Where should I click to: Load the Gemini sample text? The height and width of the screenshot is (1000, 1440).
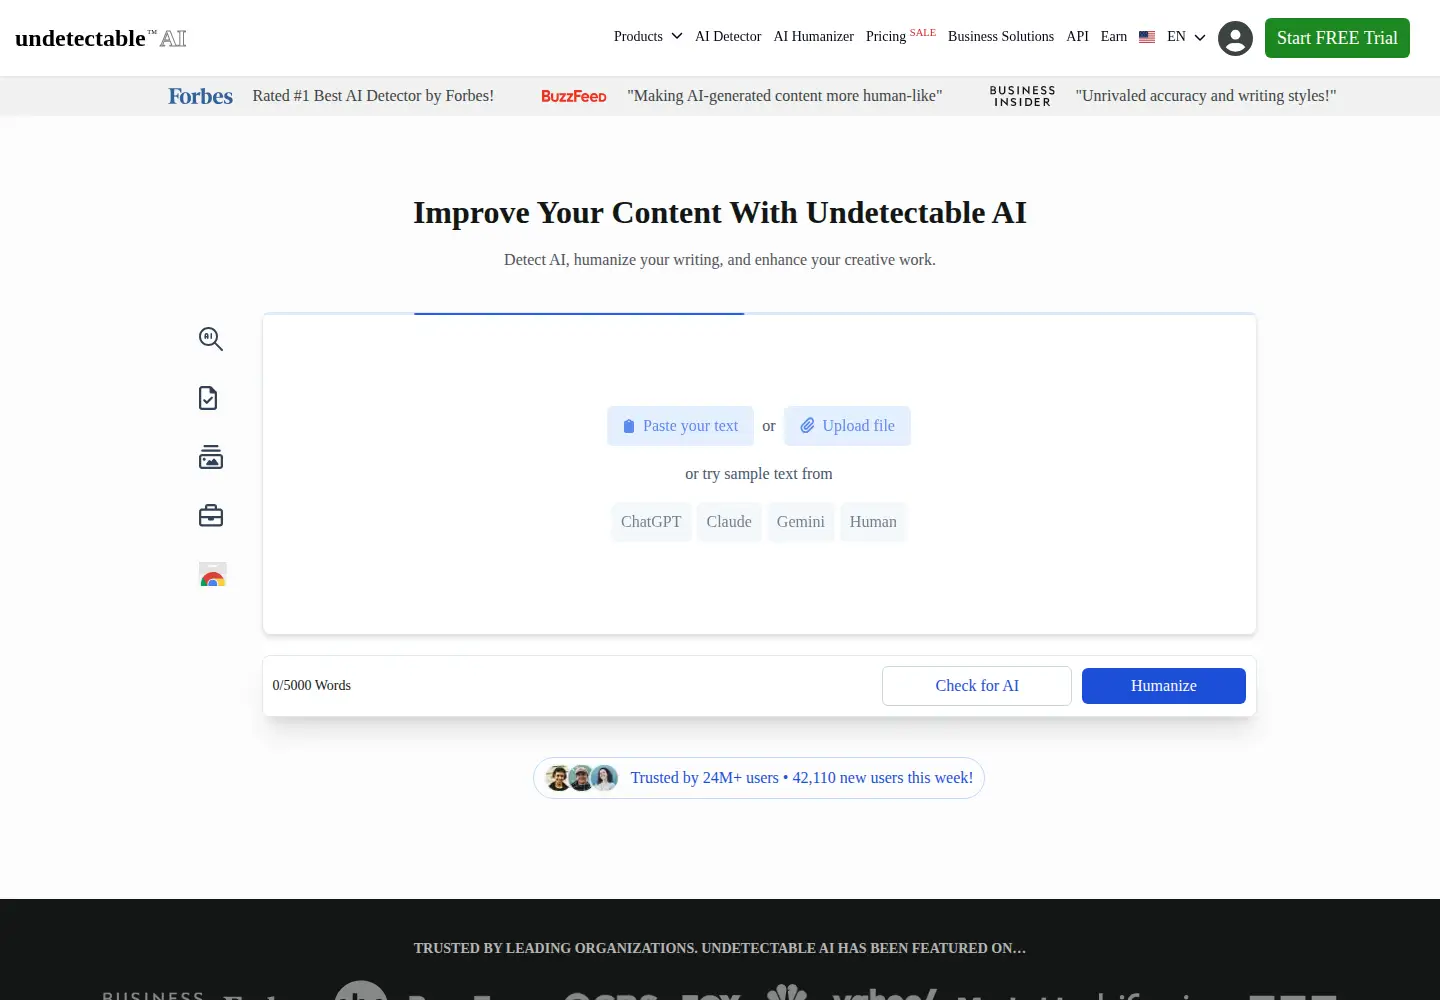801,522
